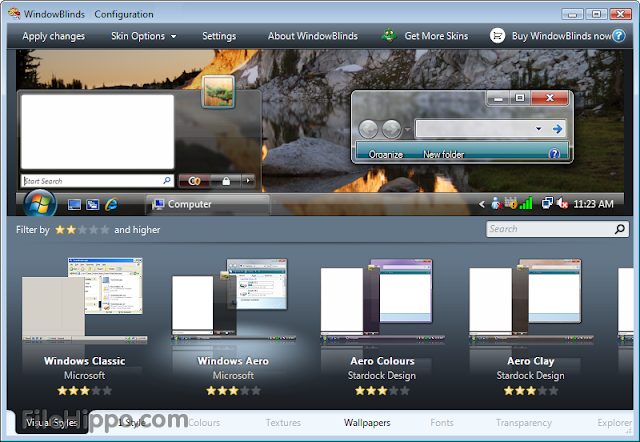The image size is (640, 442).
Task: Open help via the blue question mark icon
Action: [619, 36]
